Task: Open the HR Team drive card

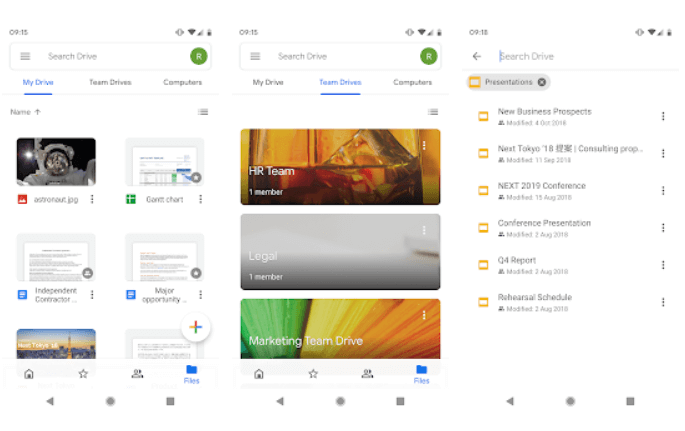Action: (340, 167)
